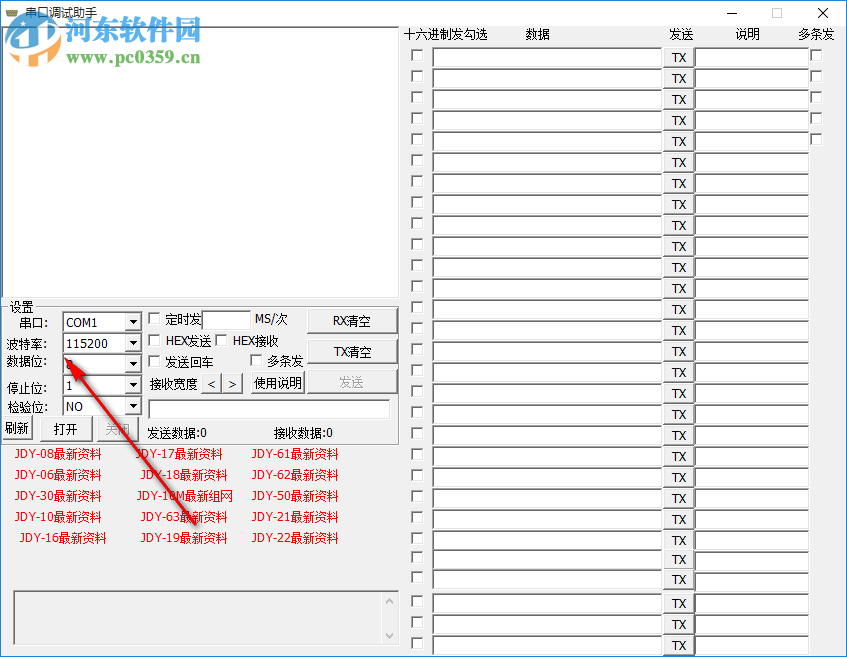Open the JDY-50最新资料 link
This screenshot has width=847, height=657.
click(x=295, y=496)
